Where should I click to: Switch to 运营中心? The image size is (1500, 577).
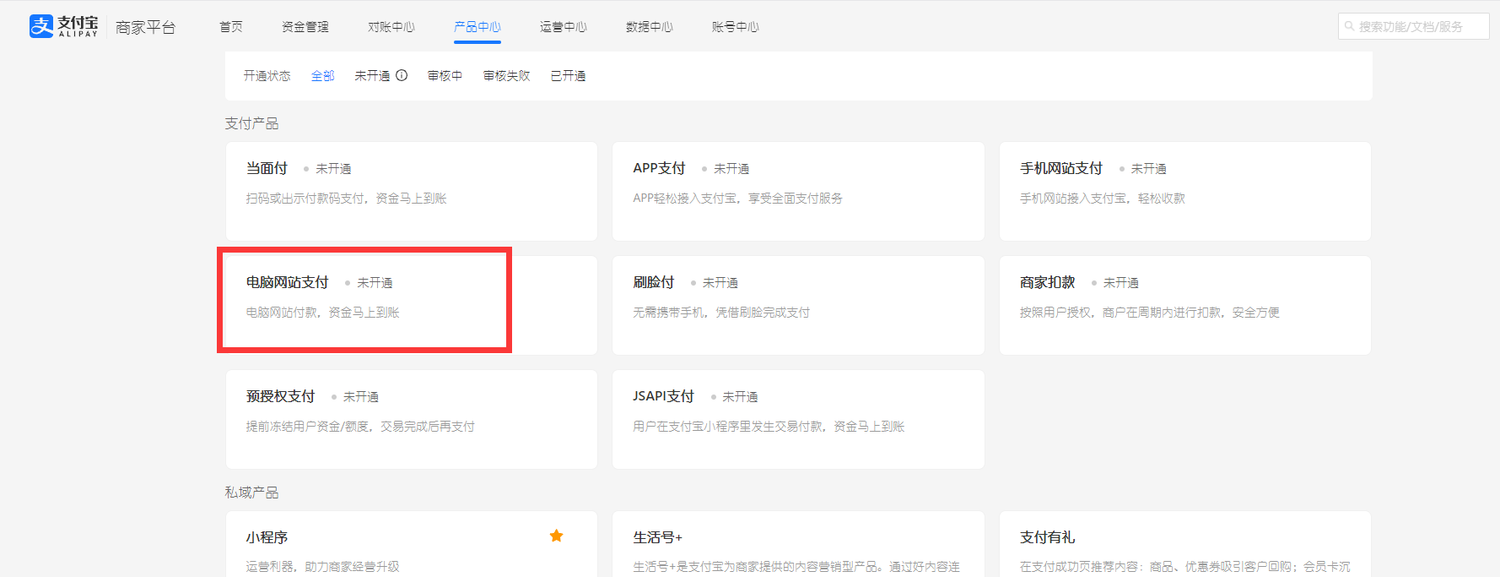pos(563,27)
